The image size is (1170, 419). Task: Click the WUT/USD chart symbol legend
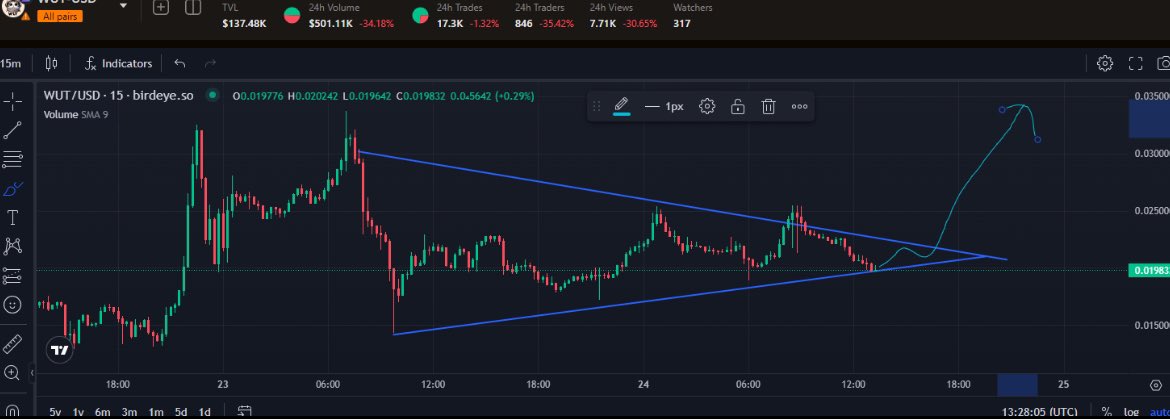pos(119,95)
